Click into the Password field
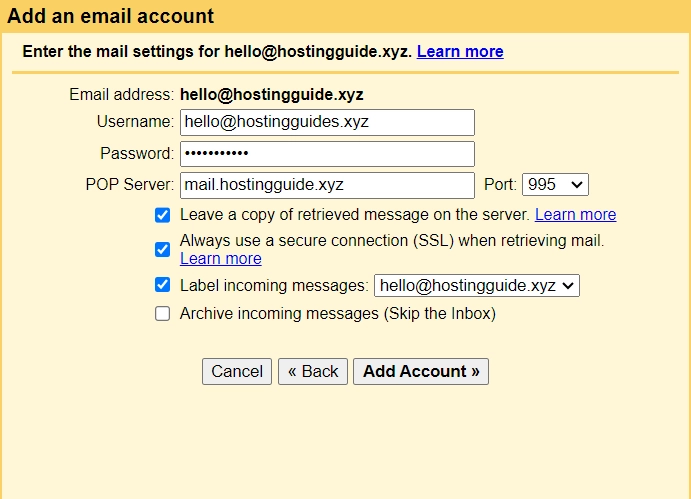 tap(327, 154)
